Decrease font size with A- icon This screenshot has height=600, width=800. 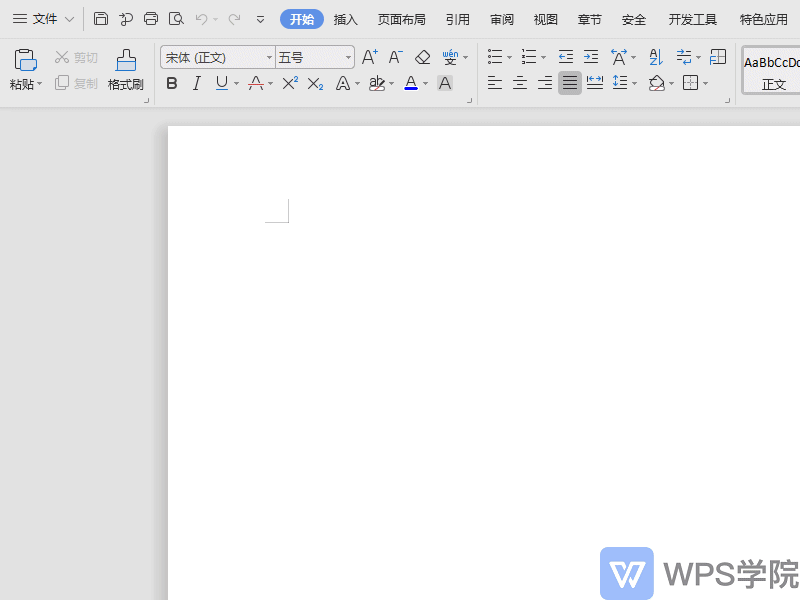(x=396, y=57)
